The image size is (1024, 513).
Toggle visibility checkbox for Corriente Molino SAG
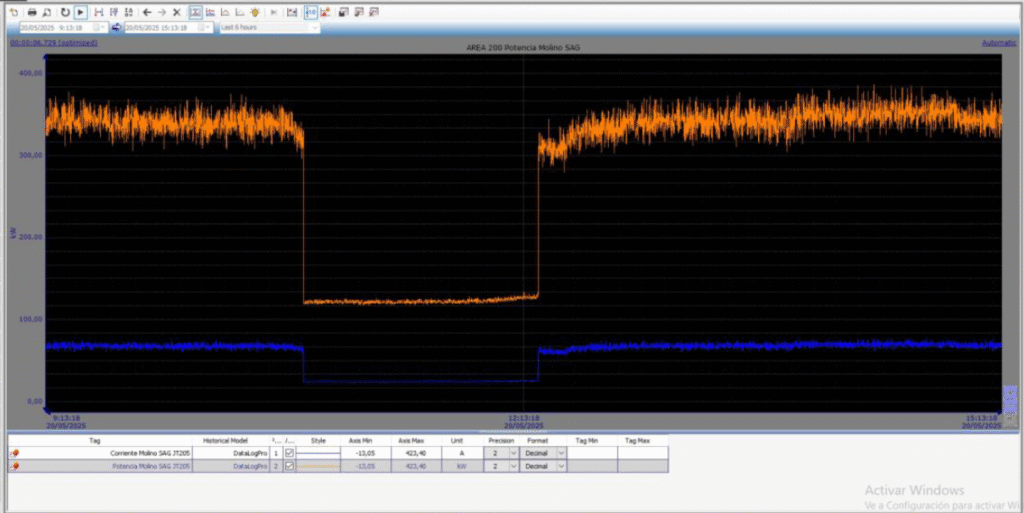(289, 453)
